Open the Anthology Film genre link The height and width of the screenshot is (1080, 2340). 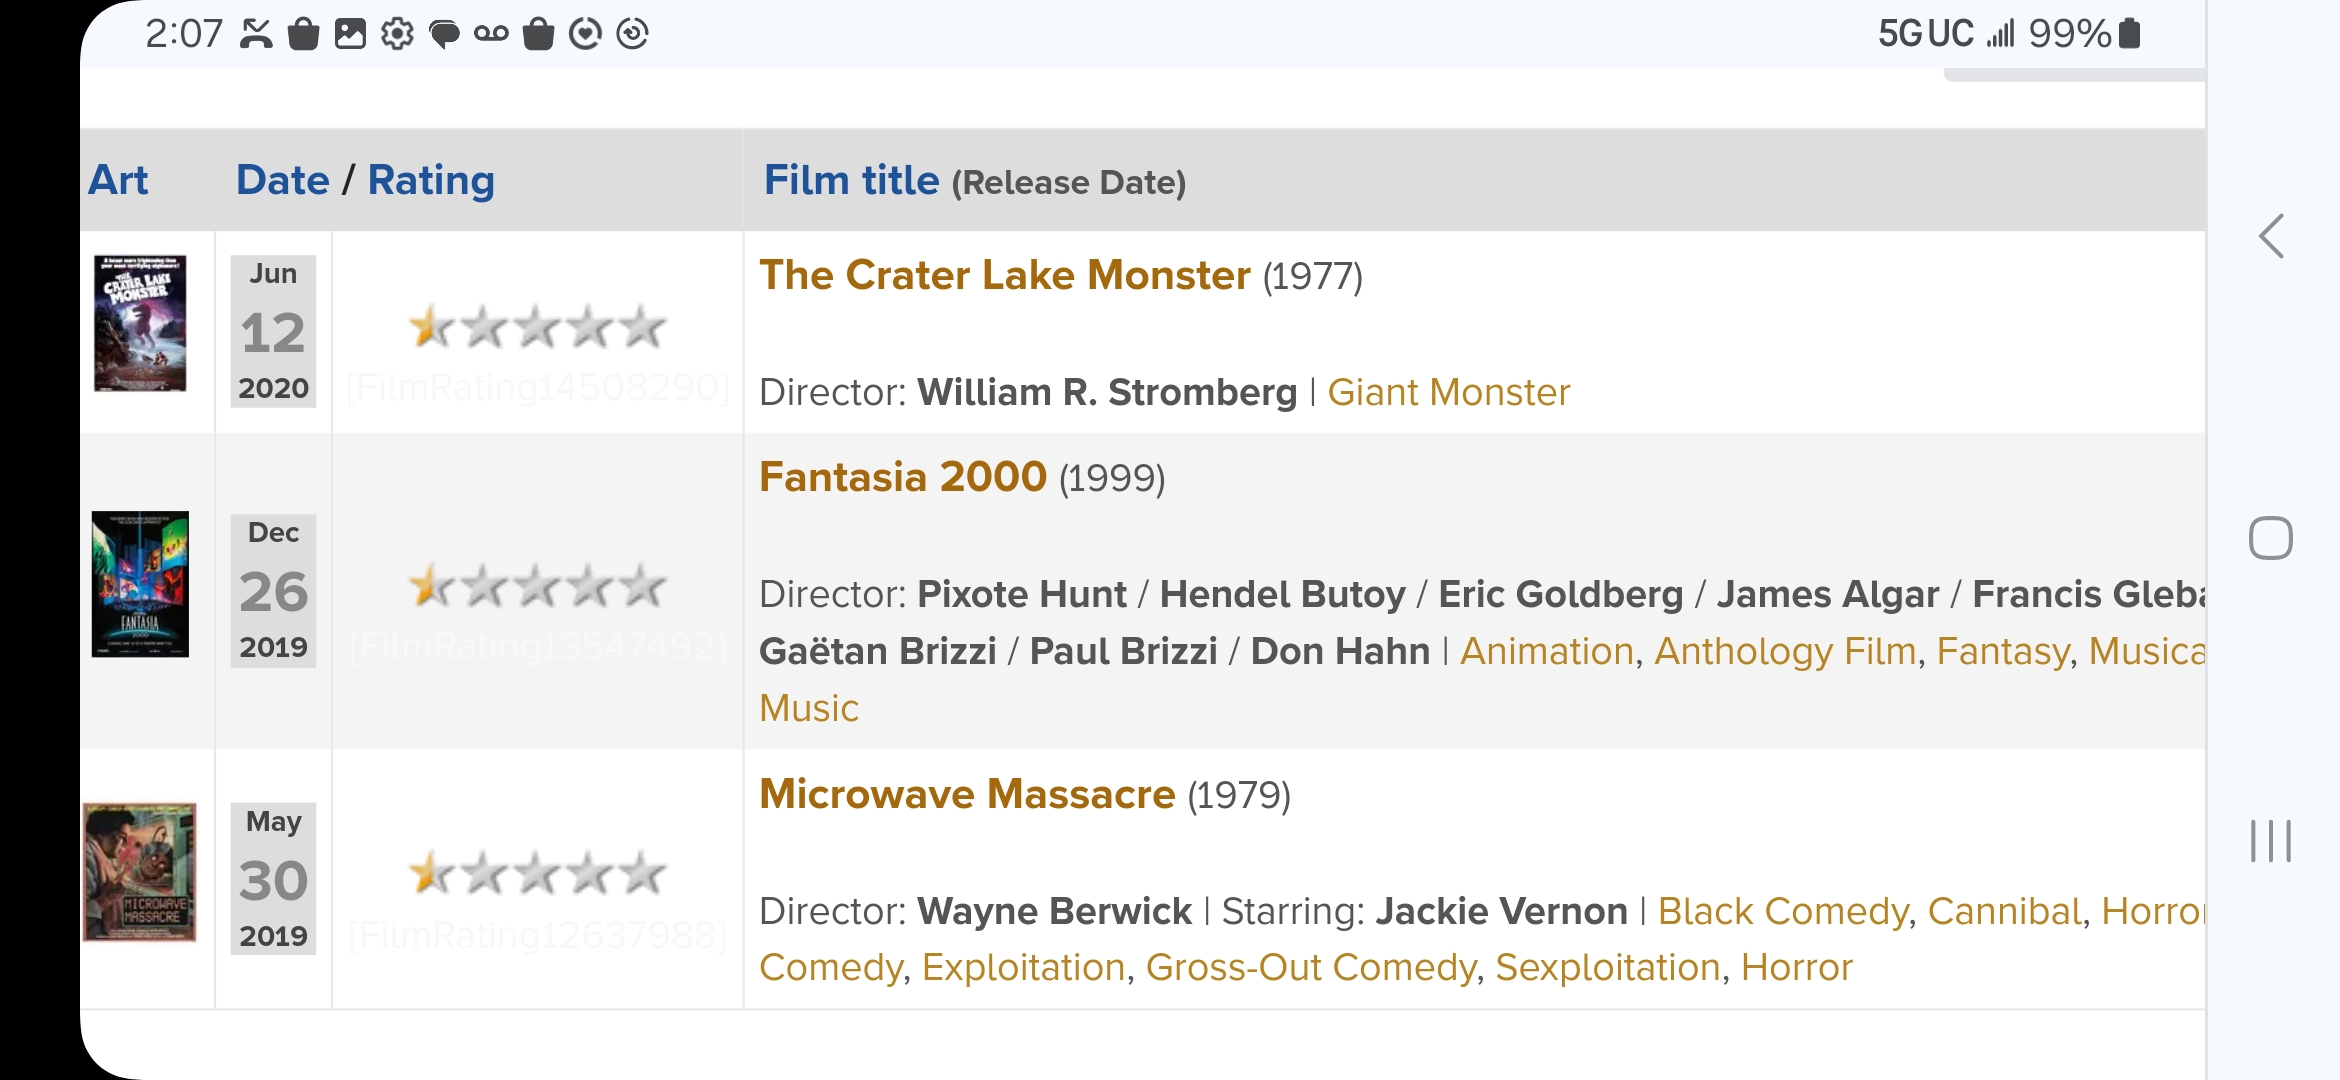point(1785,651)
